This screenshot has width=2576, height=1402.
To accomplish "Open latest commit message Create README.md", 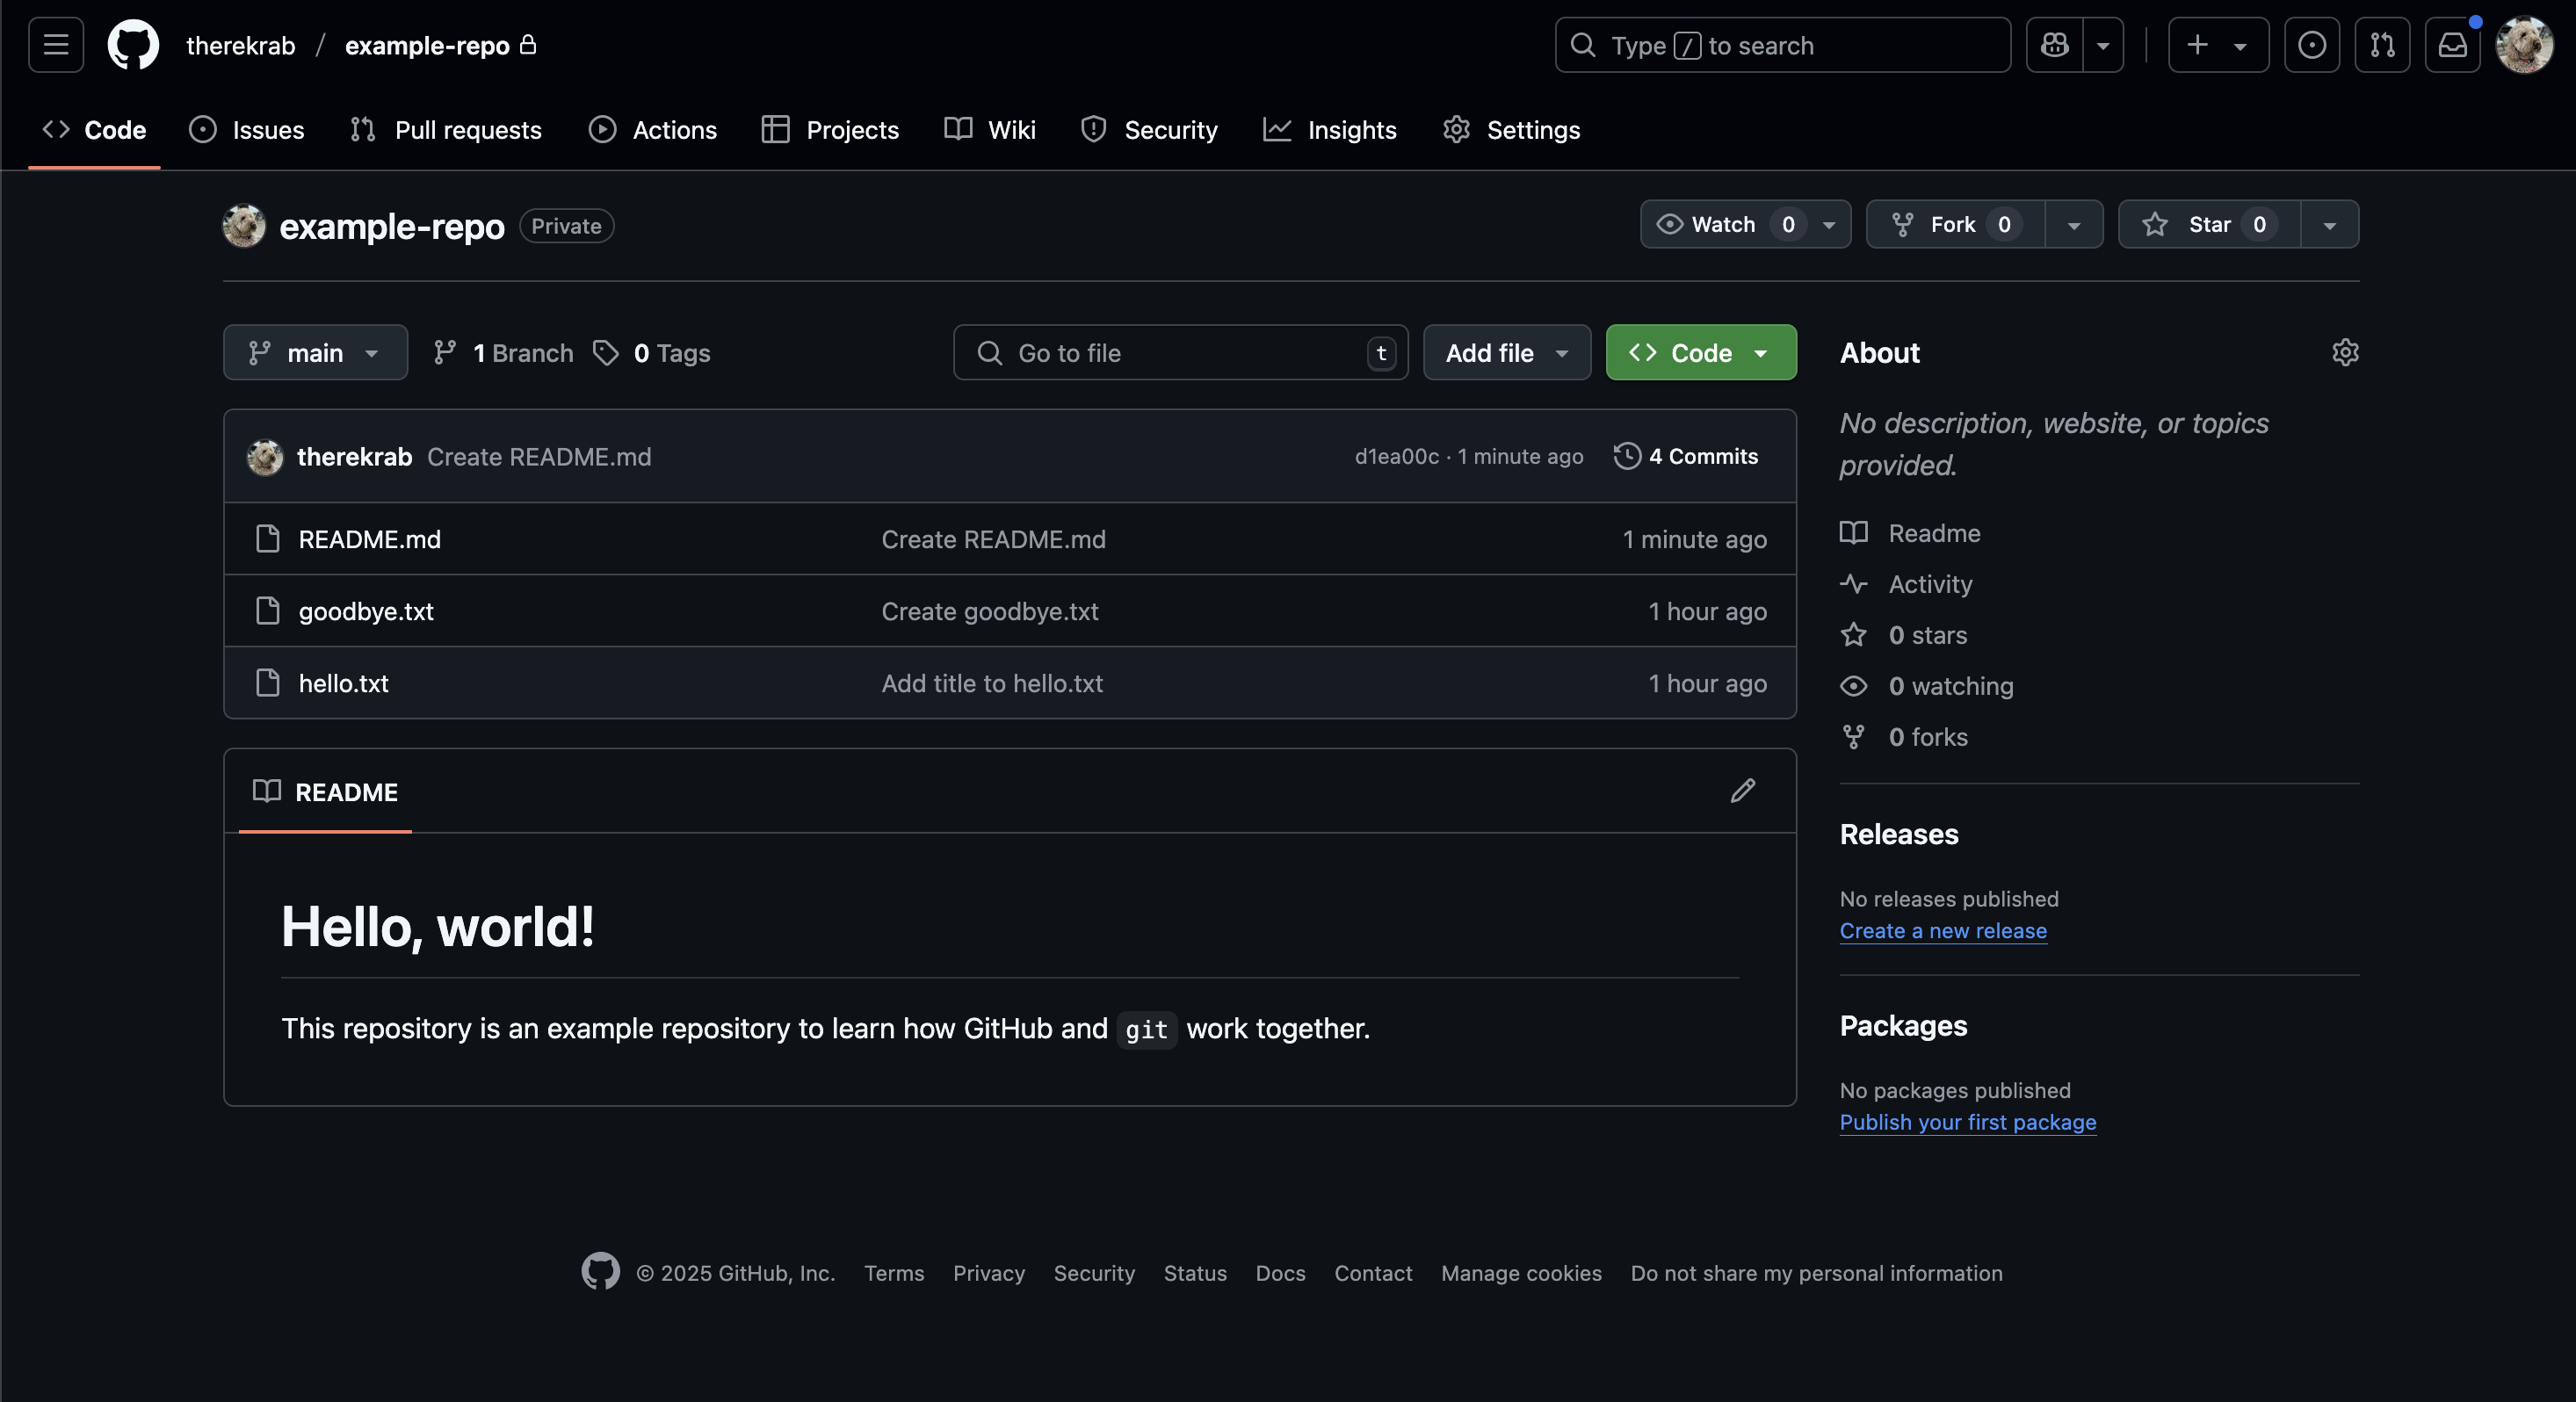I will click(x=539, y=456).
